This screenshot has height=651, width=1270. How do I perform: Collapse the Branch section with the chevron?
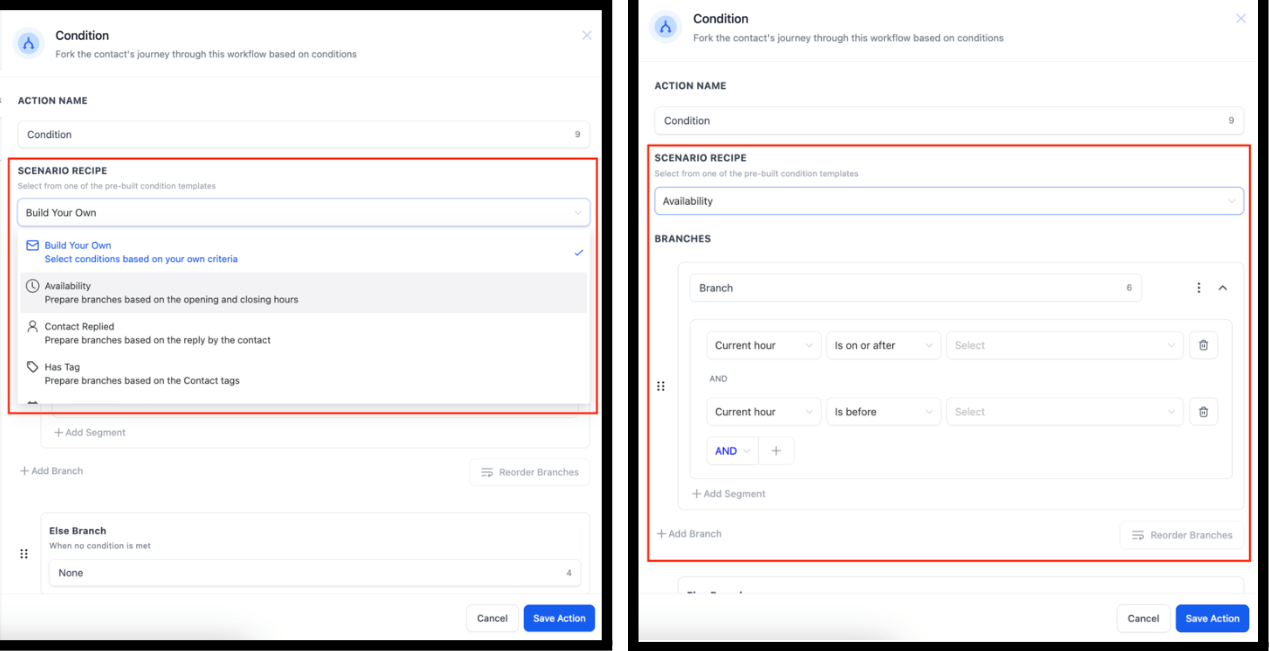(1222, 288)
